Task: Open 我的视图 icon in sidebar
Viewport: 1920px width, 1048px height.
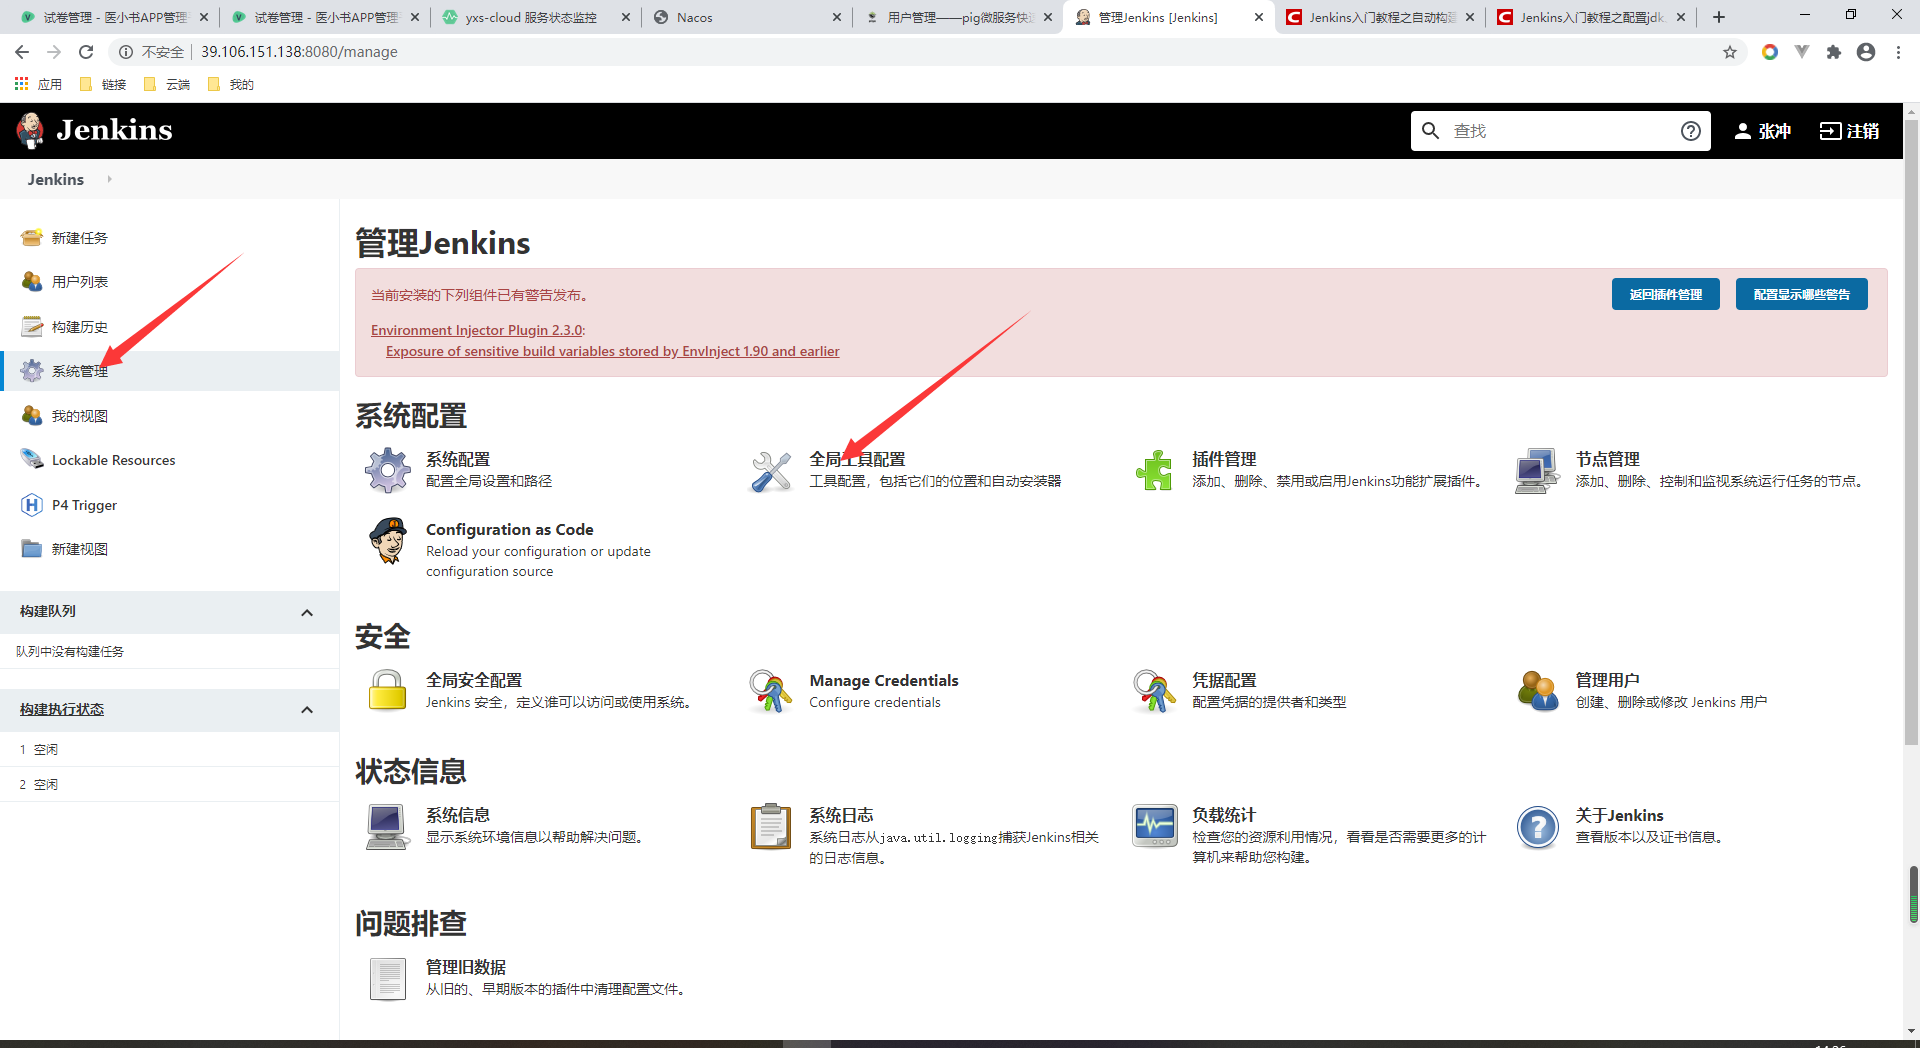Action: [32, 415]
